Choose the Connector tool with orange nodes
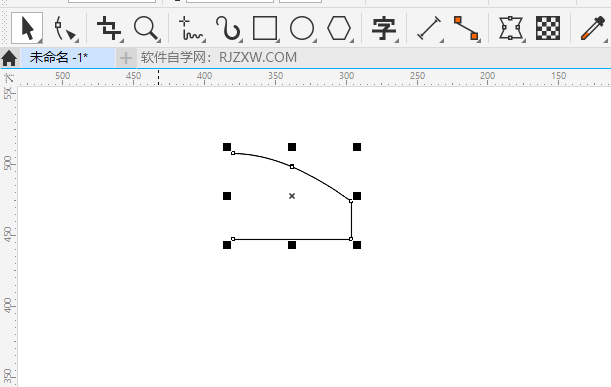This screenshot has height=387, width=611. 466,28
